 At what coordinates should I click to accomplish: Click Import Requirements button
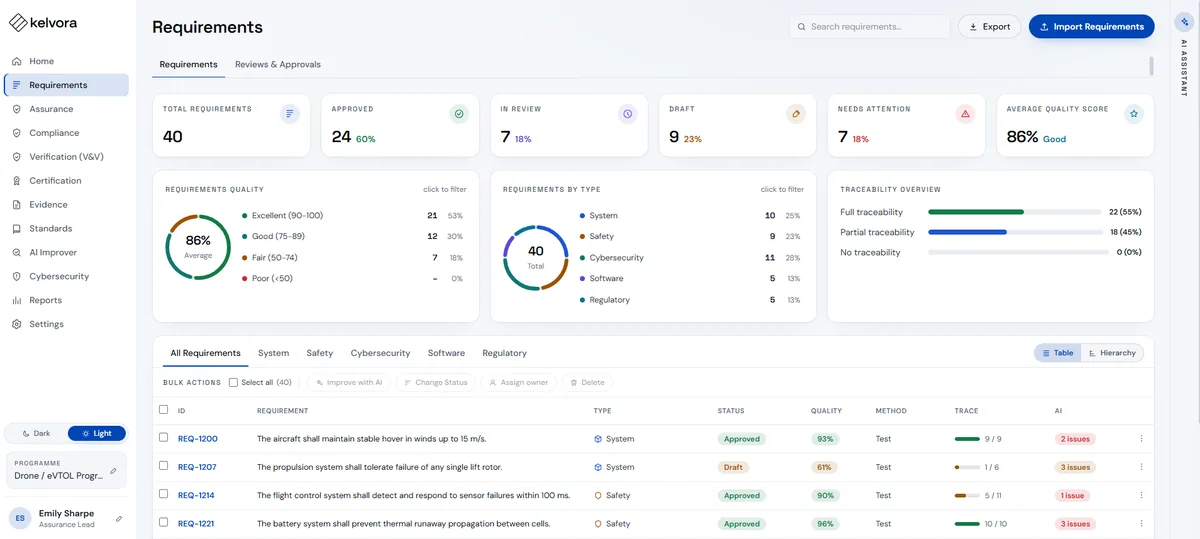[x=1091, y=27]
